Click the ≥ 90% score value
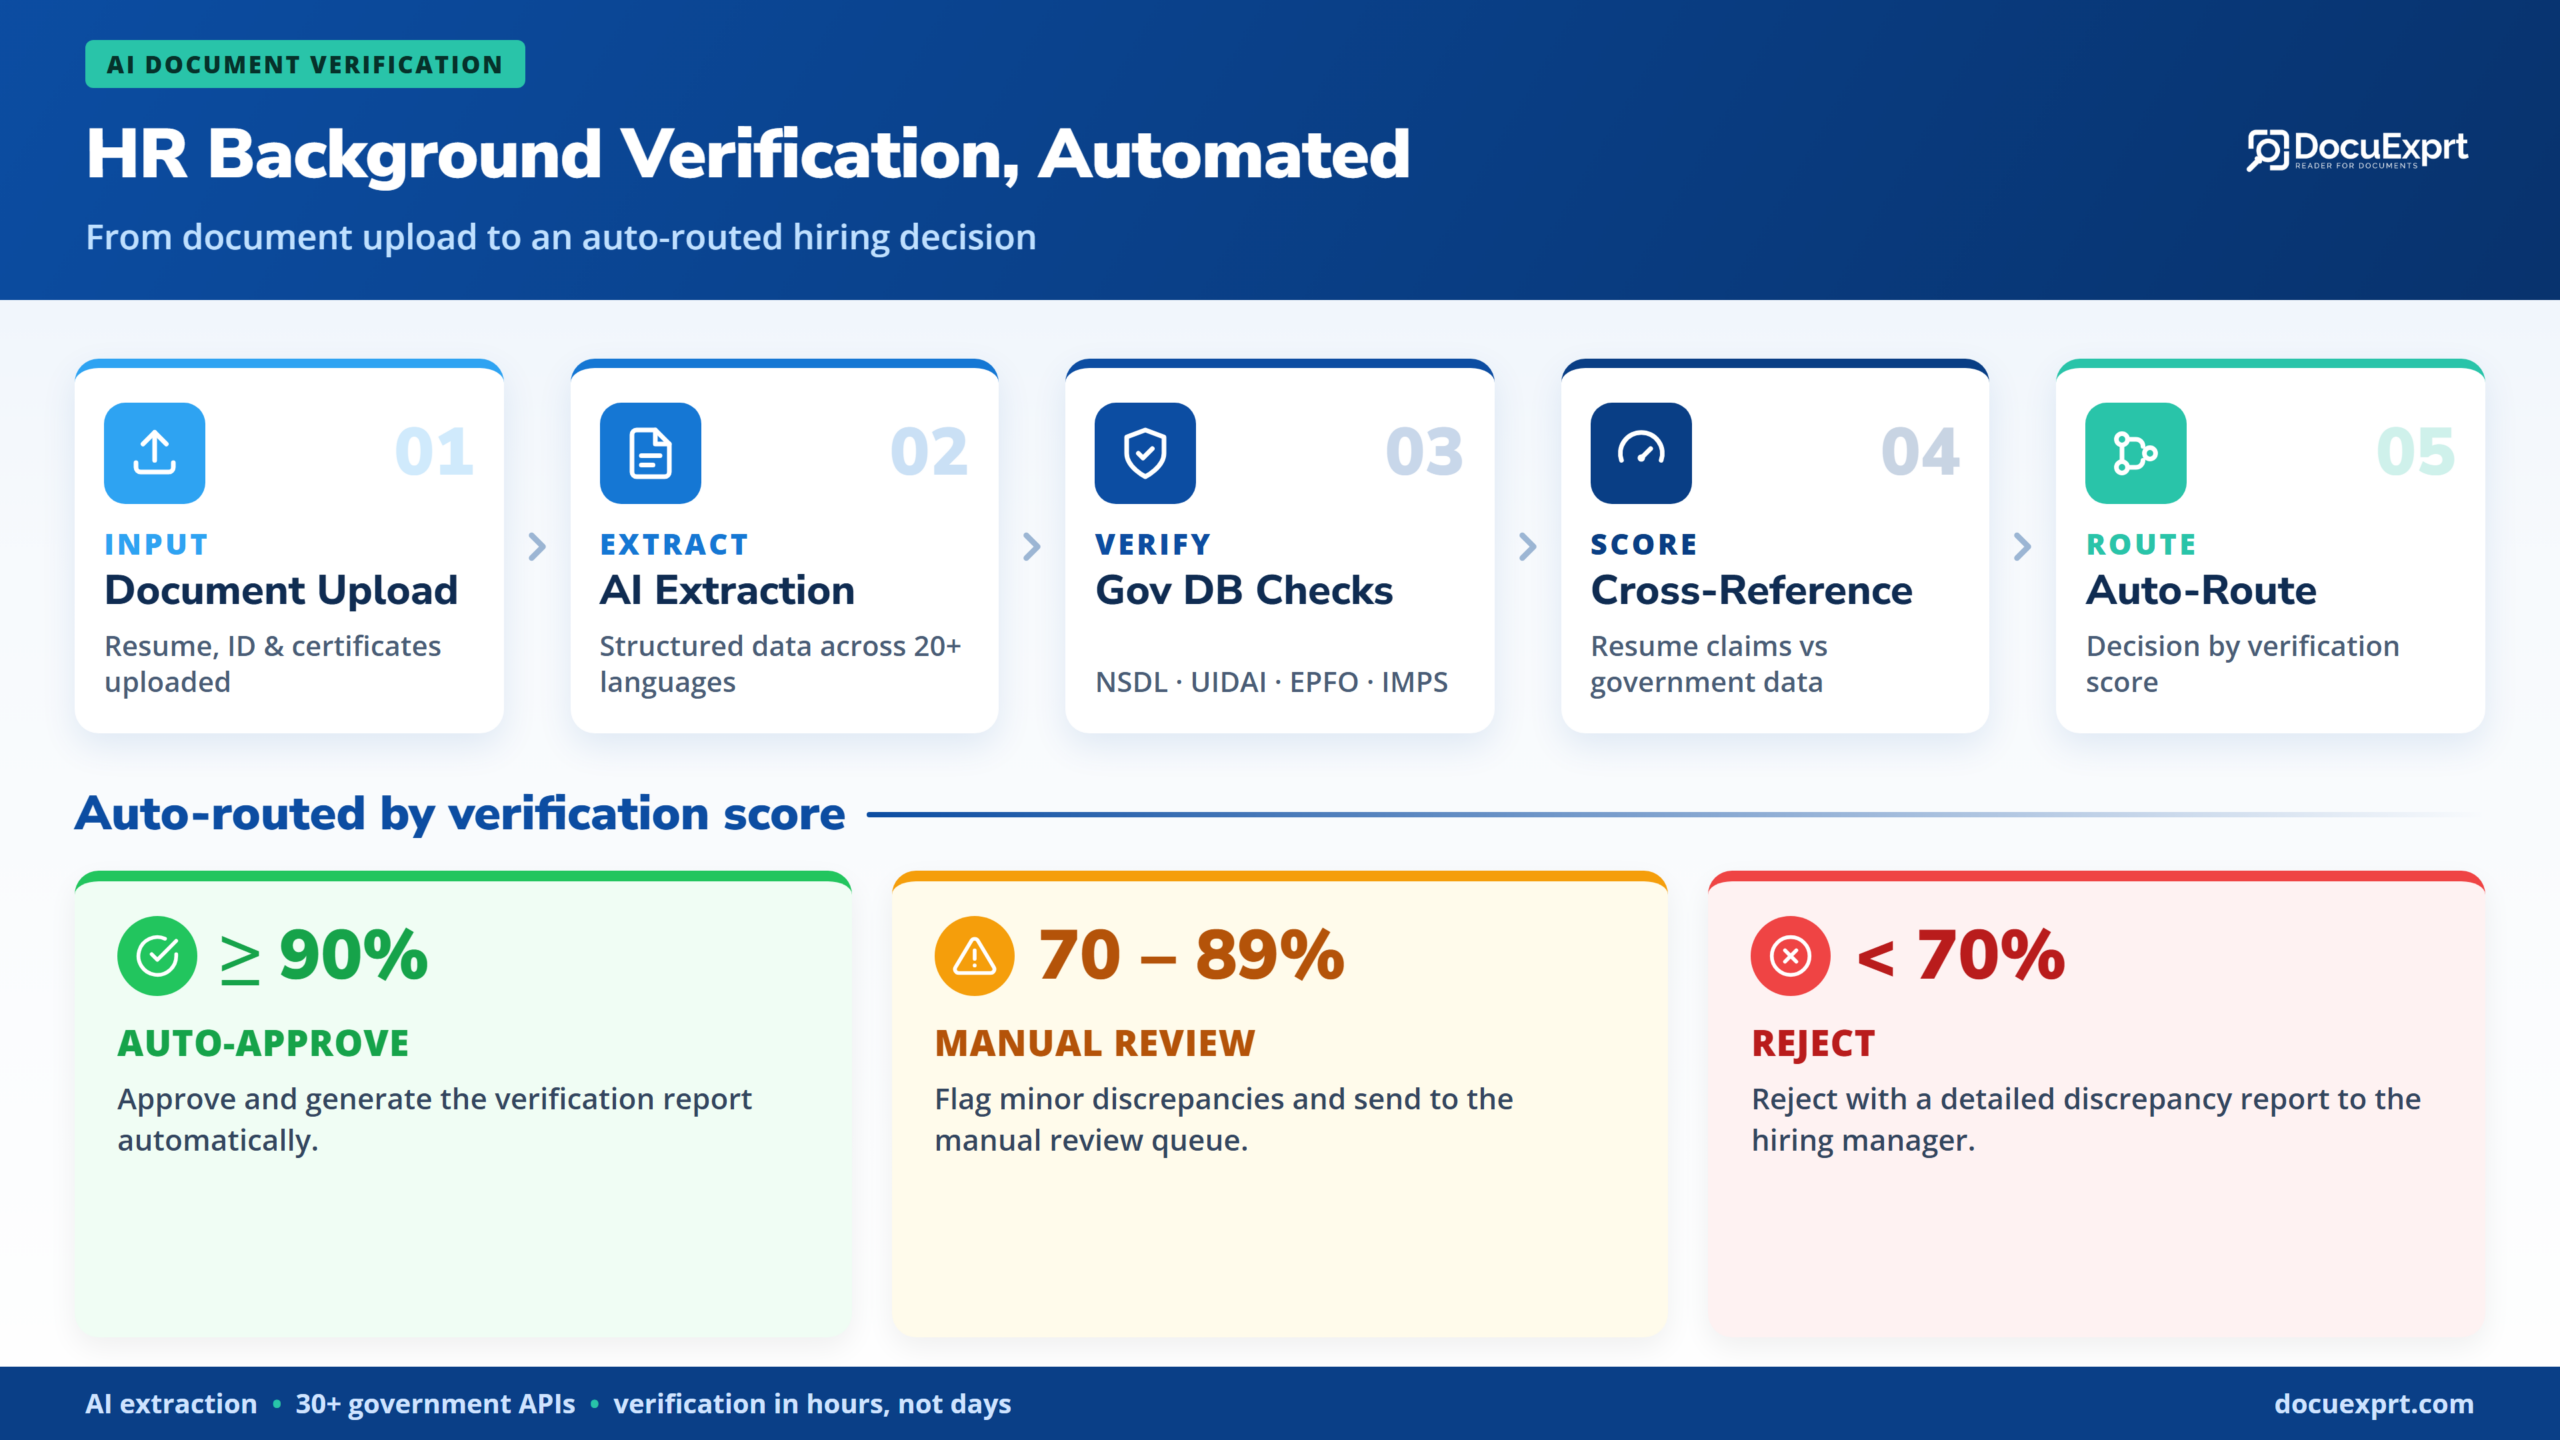Viewport: 2560px width, 1440px height. 324,956
